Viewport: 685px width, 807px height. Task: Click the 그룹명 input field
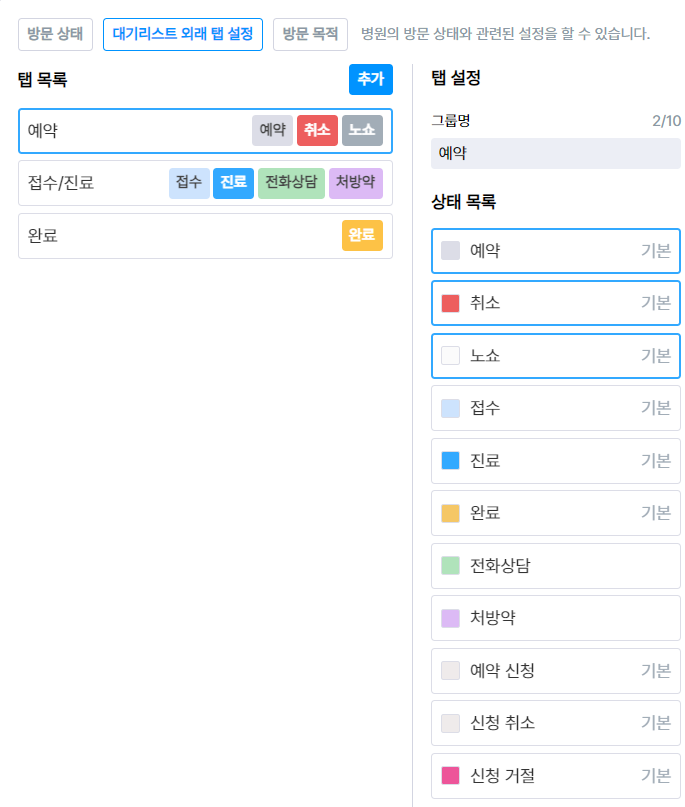pyautogui.click(x=555, y=153)
